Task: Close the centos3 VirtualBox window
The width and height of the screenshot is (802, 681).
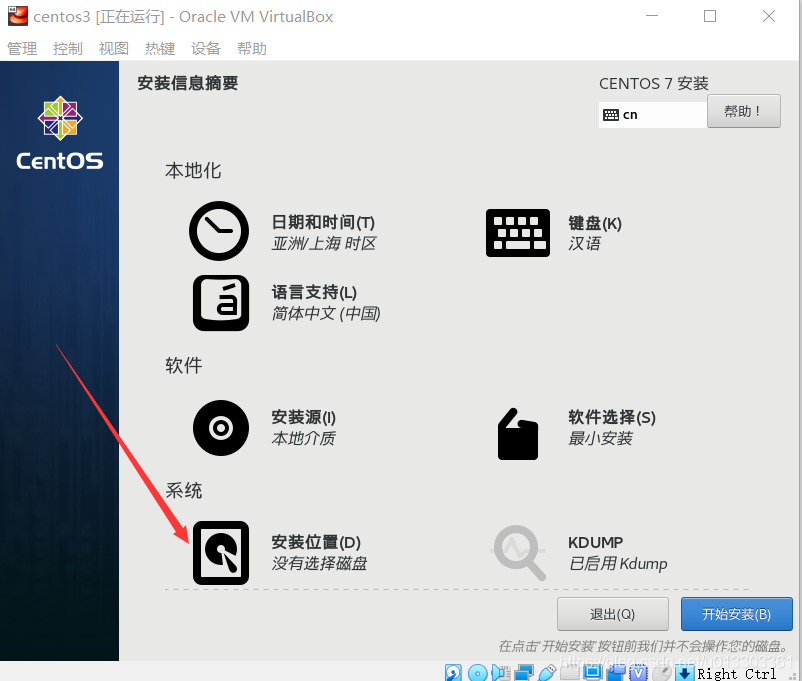Action: (769, 16)
